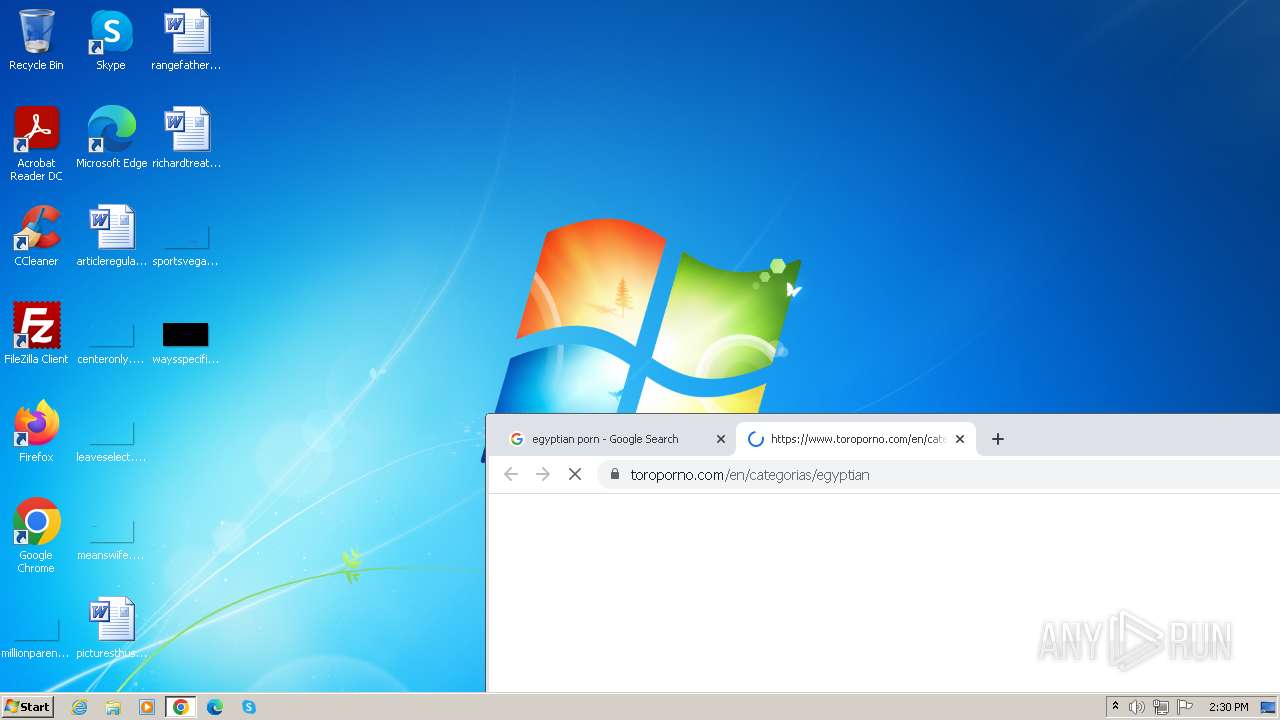This screenshot has width=1280, height=720.
Task: Launch Google Chrome desktop shortcut
Action: tap(36, 536)
